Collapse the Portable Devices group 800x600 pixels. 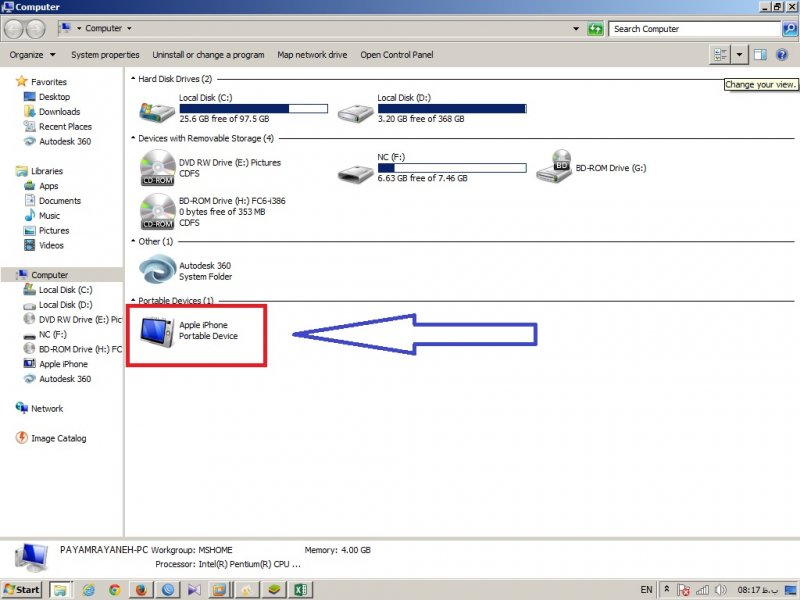tap(133, 300)
